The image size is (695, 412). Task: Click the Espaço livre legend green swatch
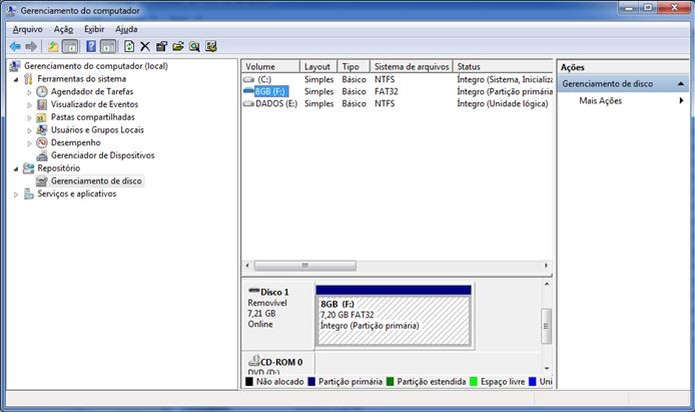(x=473, y=381)
